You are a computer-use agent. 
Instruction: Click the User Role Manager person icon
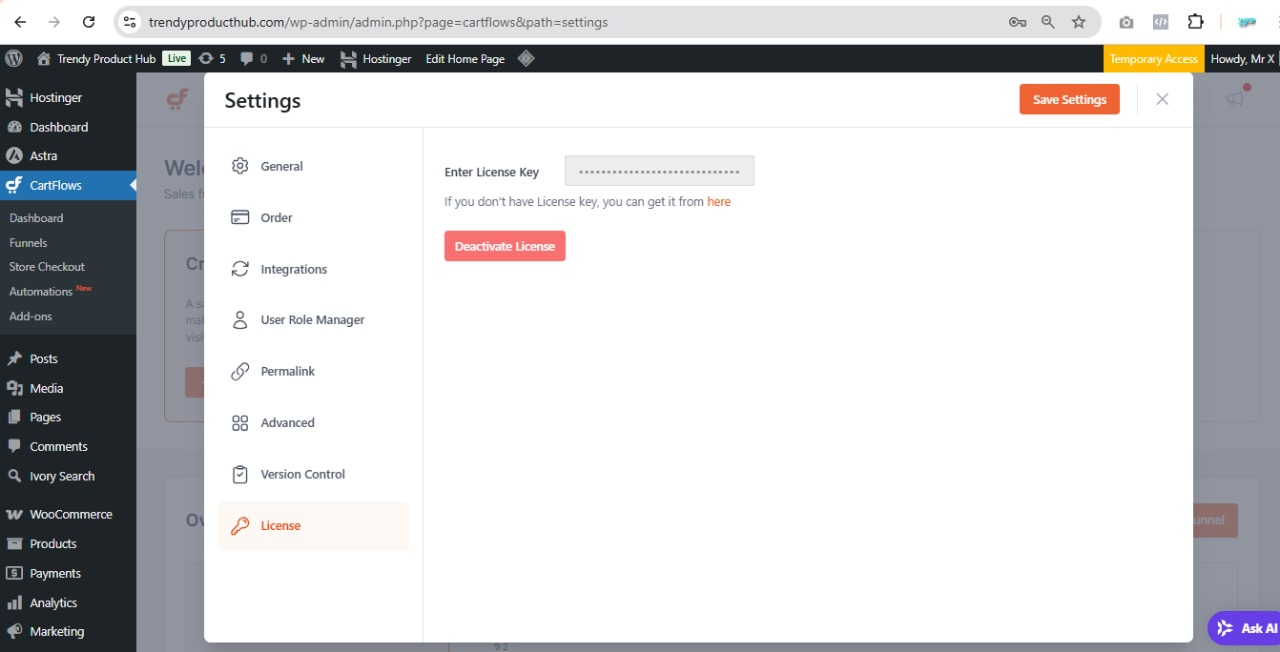(x=240, y=320)
